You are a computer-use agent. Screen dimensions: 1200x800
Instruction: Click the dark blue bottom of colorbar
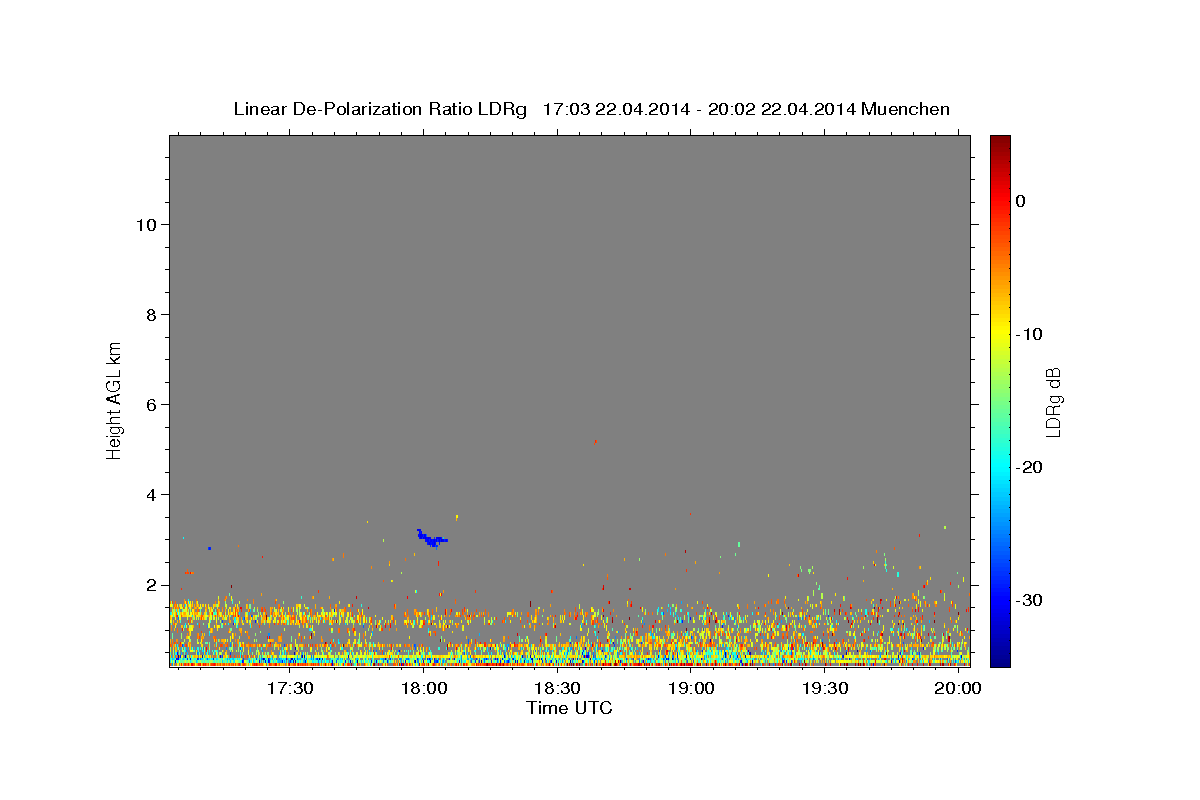pos(1000,658)
